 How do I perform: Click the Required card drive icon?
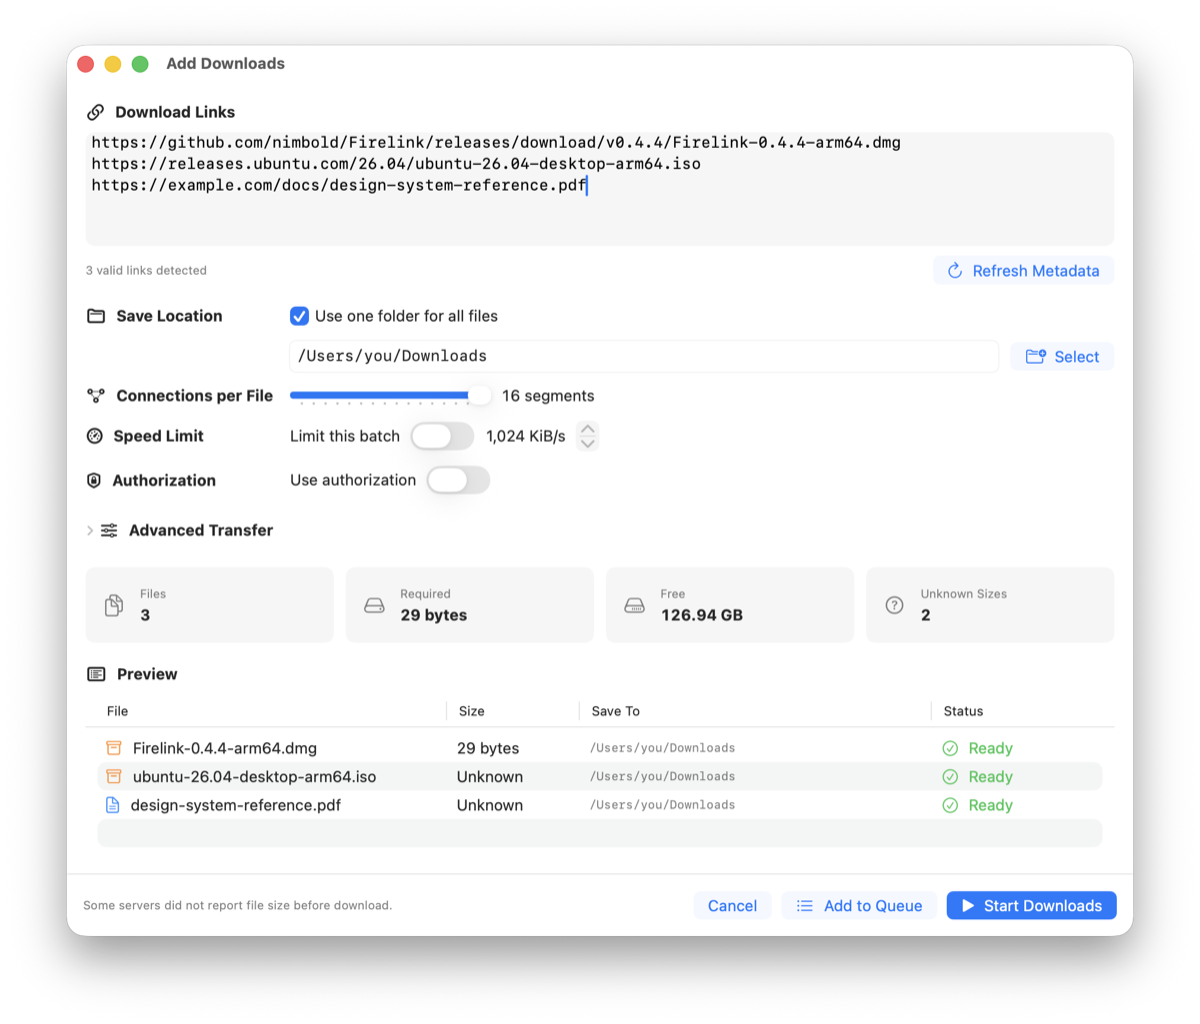(x=374, y=605)
